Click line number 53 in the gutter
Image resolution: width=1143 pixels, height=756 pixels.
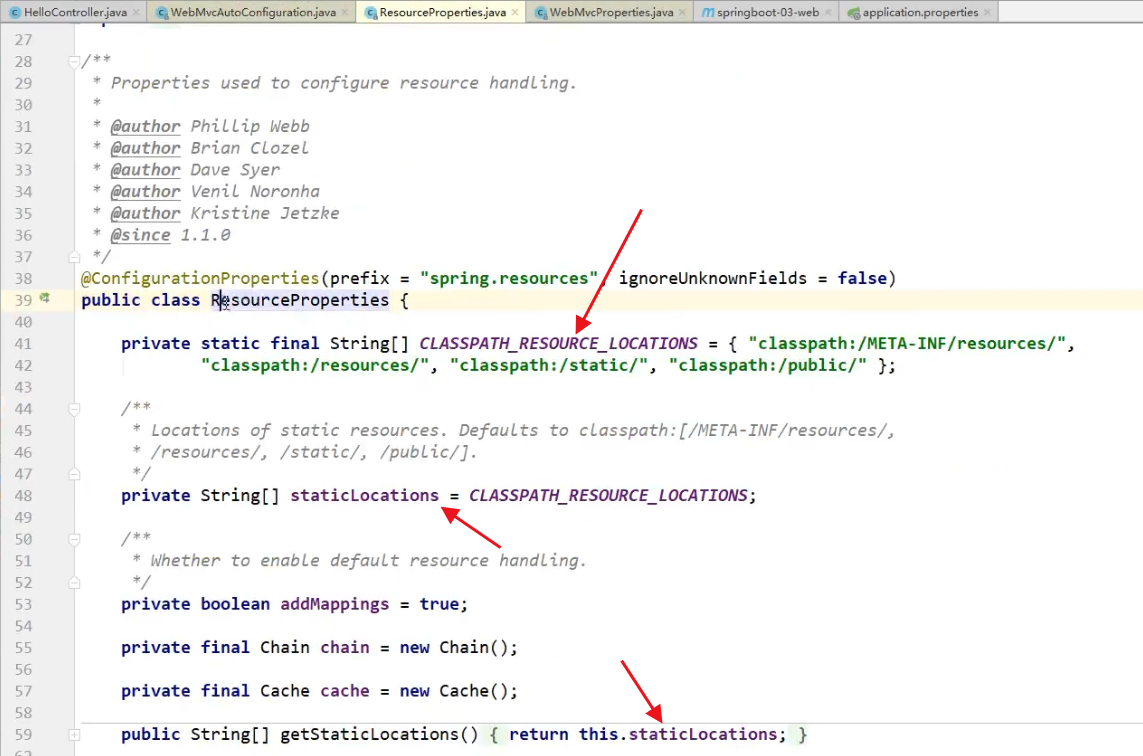coord(23,605)
